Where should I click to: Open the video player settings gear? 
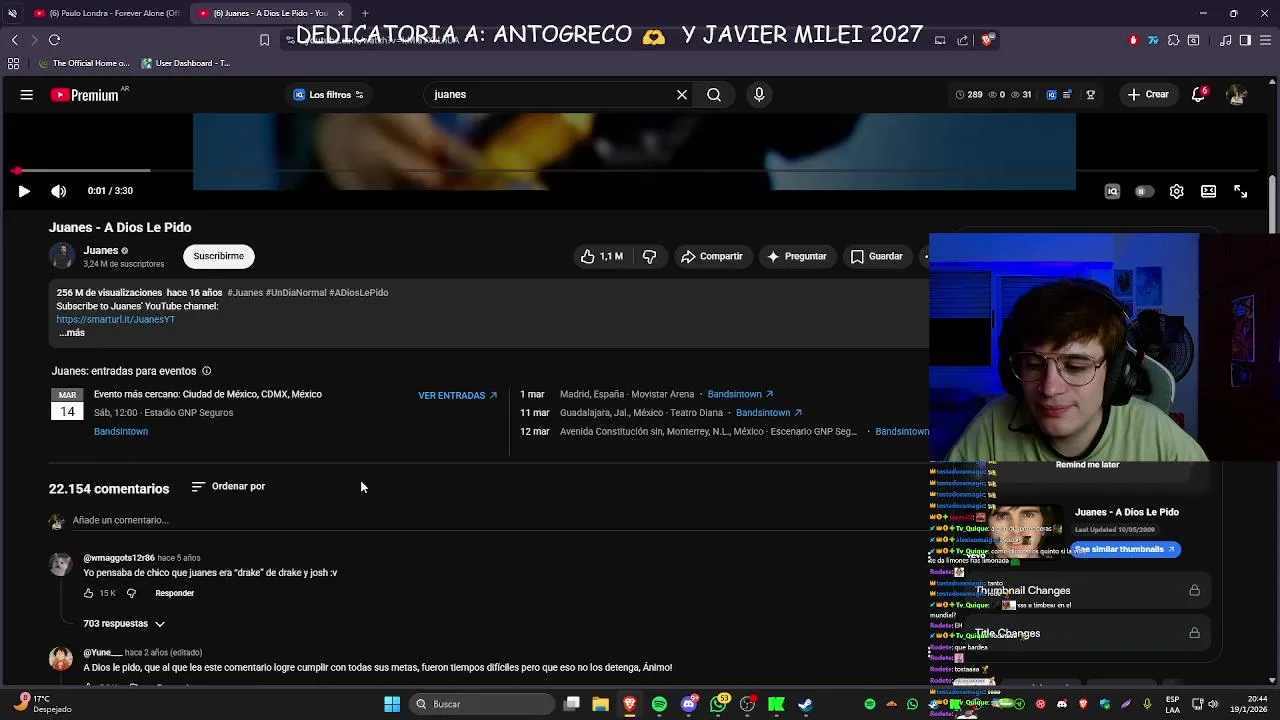pyautogui.click(x=1177, y=191)
